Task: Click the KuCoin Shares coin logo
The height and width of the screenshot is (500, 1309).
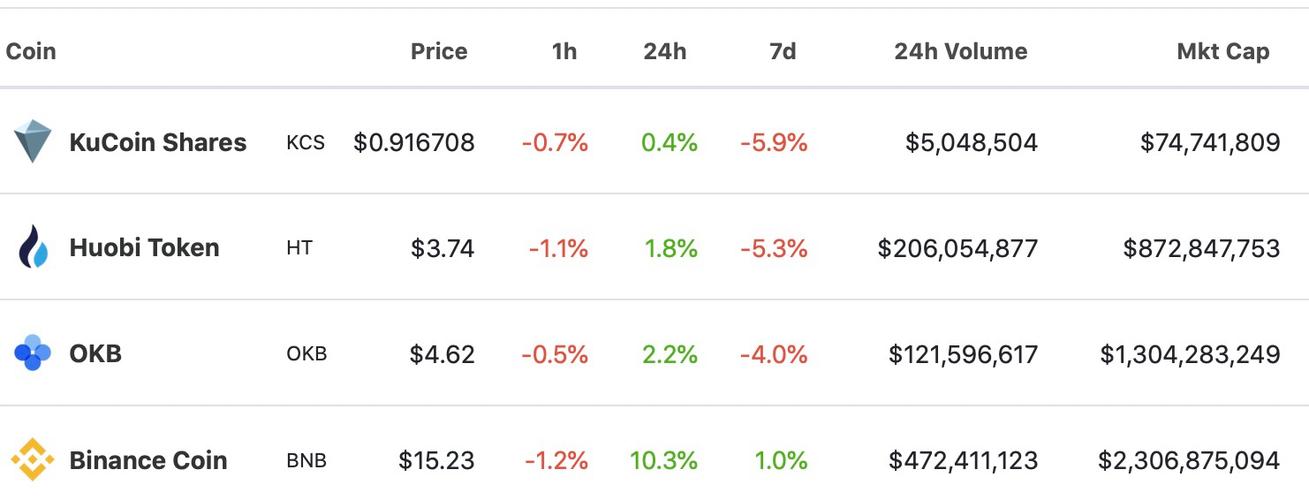Action: point(32,142)
